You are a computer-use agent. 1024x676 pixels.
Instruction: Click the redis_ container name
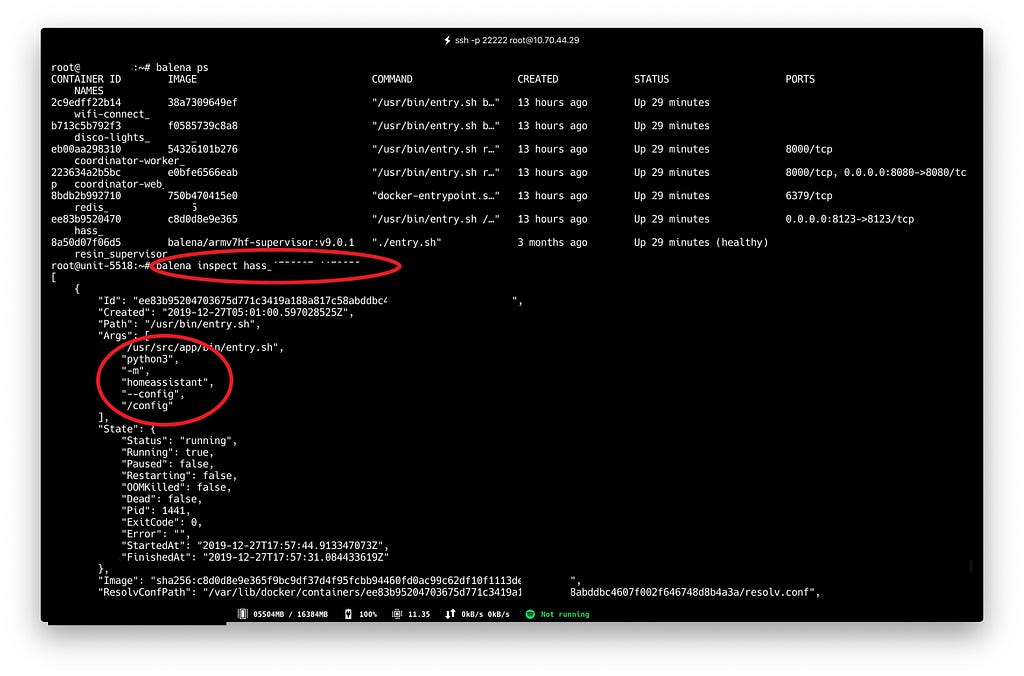(x=91, y=208)
